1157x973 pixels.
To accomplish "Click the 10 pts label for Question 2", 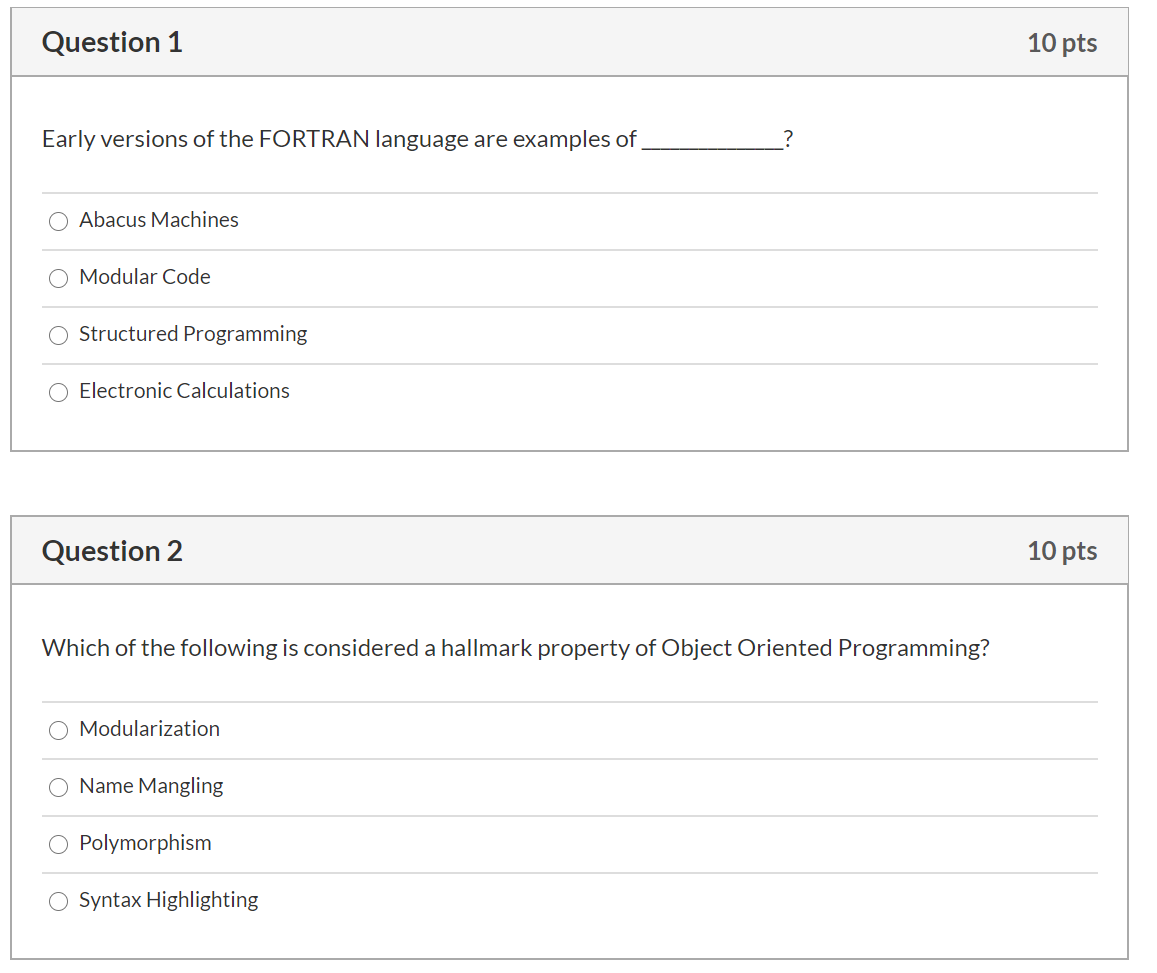I will [x=1063, y=550].
